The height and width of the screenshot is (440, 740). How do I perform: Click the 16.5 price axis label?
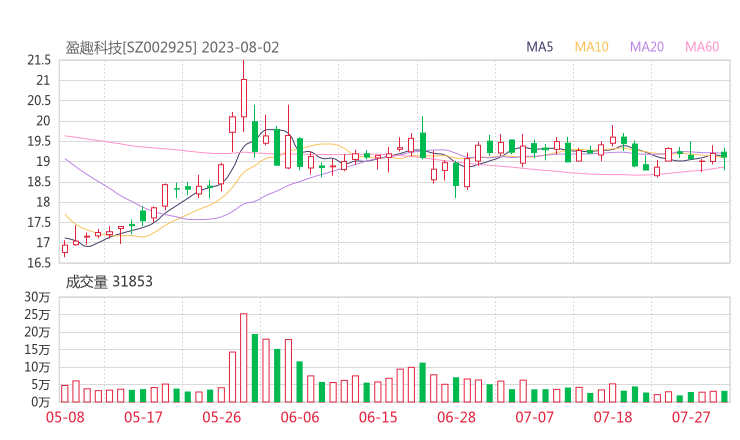tap(39, 263)
